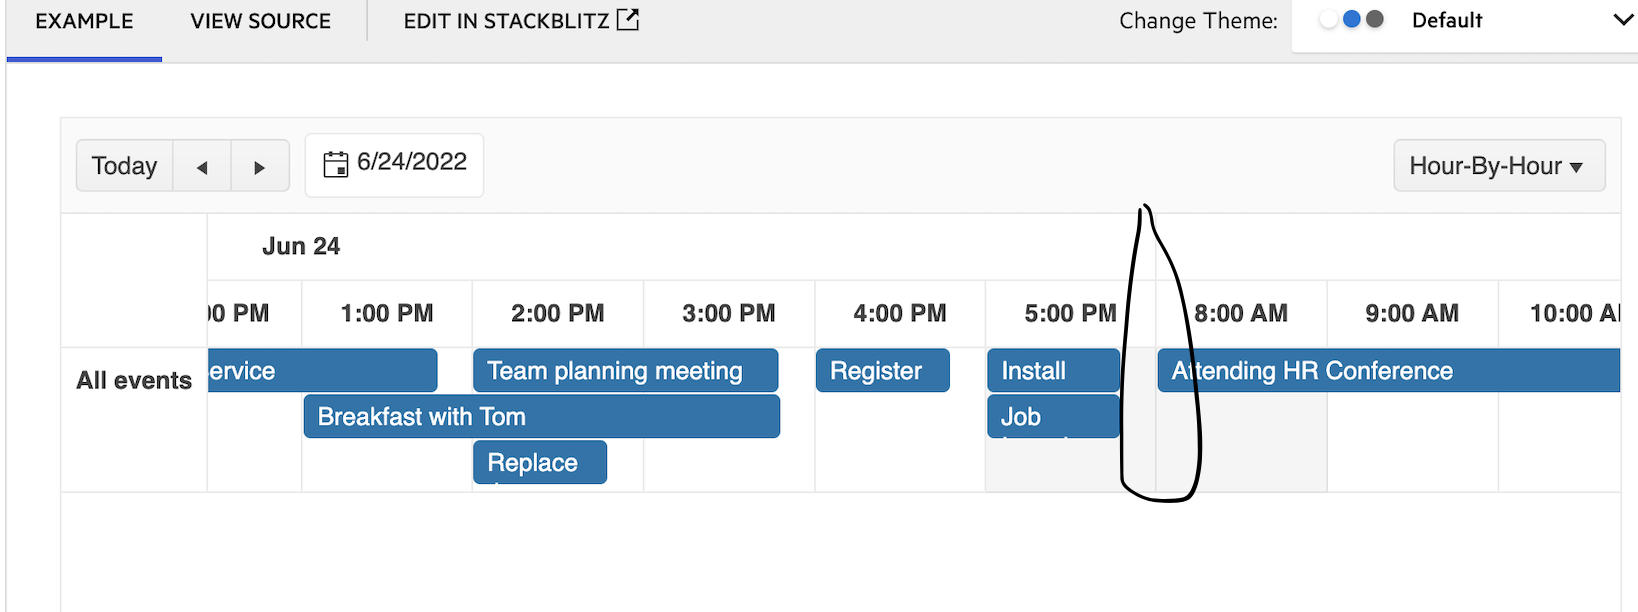1638x612 pixels.
Task: Open the Hour-By-Hour view dropdown
Action: click(x=1498, y=166)
